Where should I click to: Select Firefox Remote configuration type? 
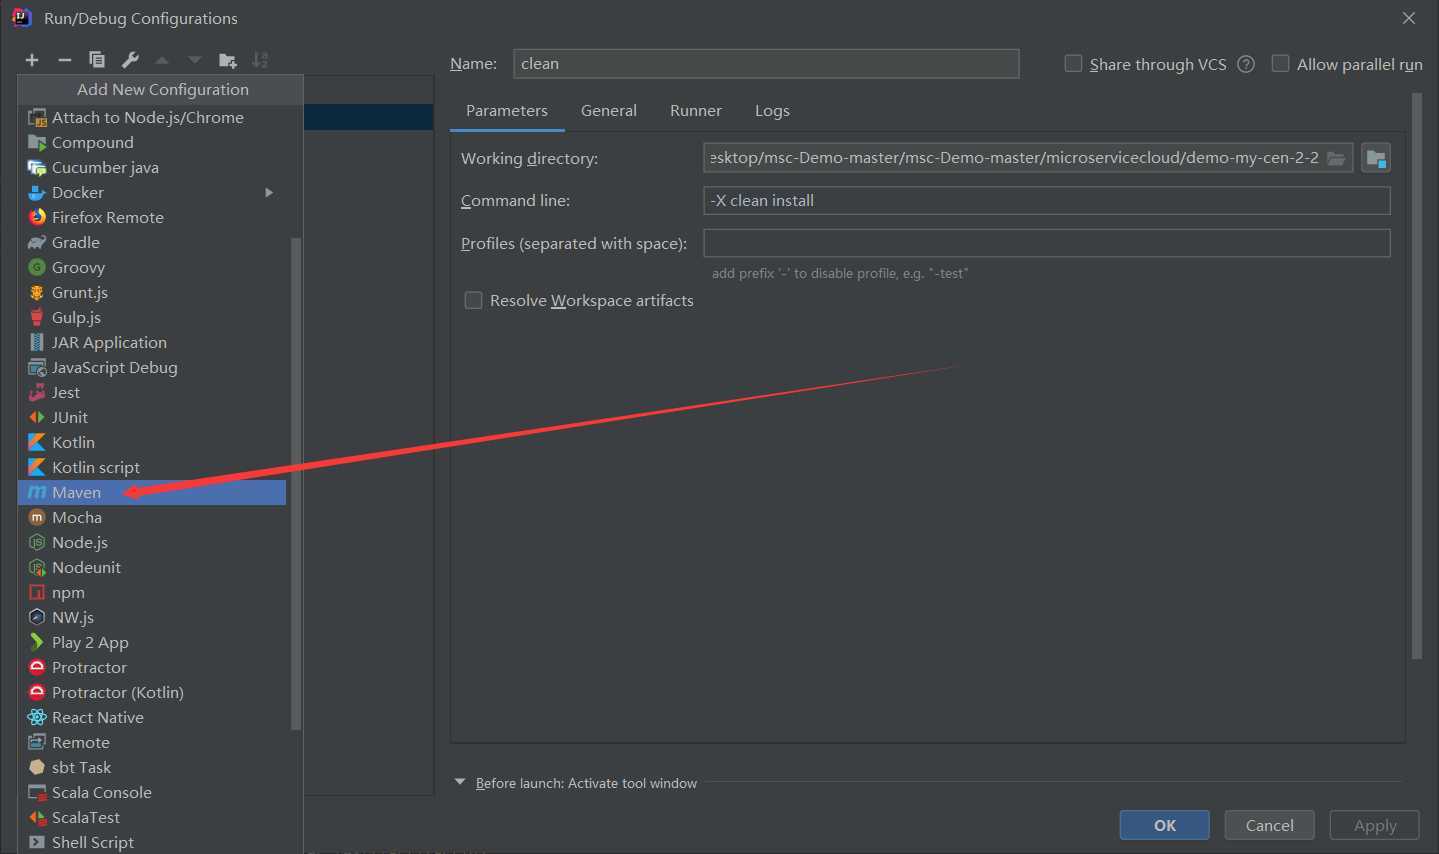pos(152,217)
